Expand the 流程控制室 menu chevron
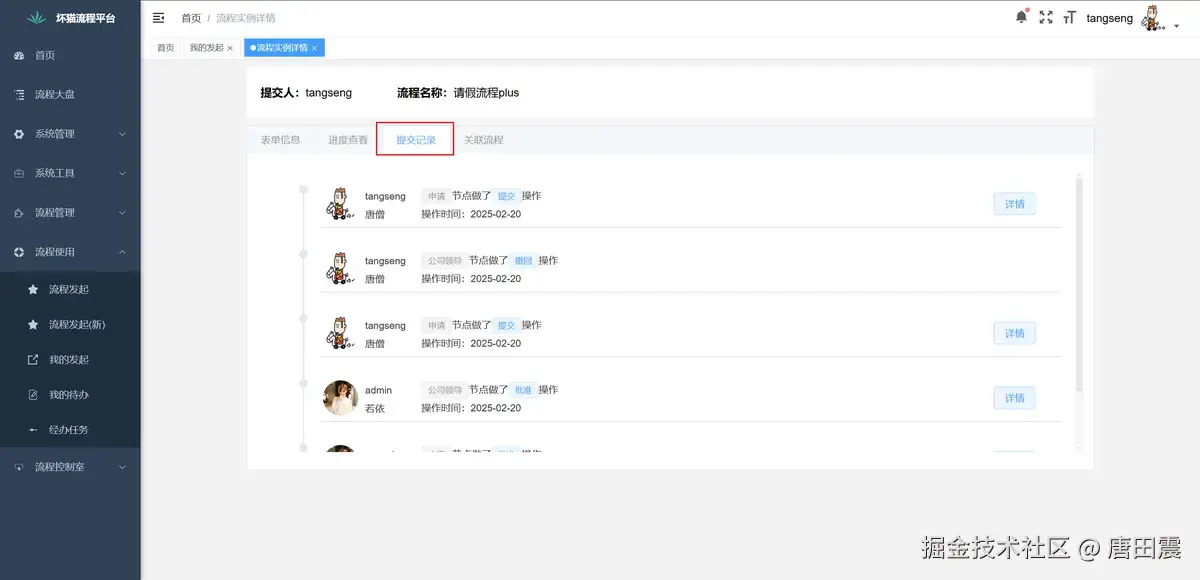This screenshot has height=580, width=1200. [122, 467]
